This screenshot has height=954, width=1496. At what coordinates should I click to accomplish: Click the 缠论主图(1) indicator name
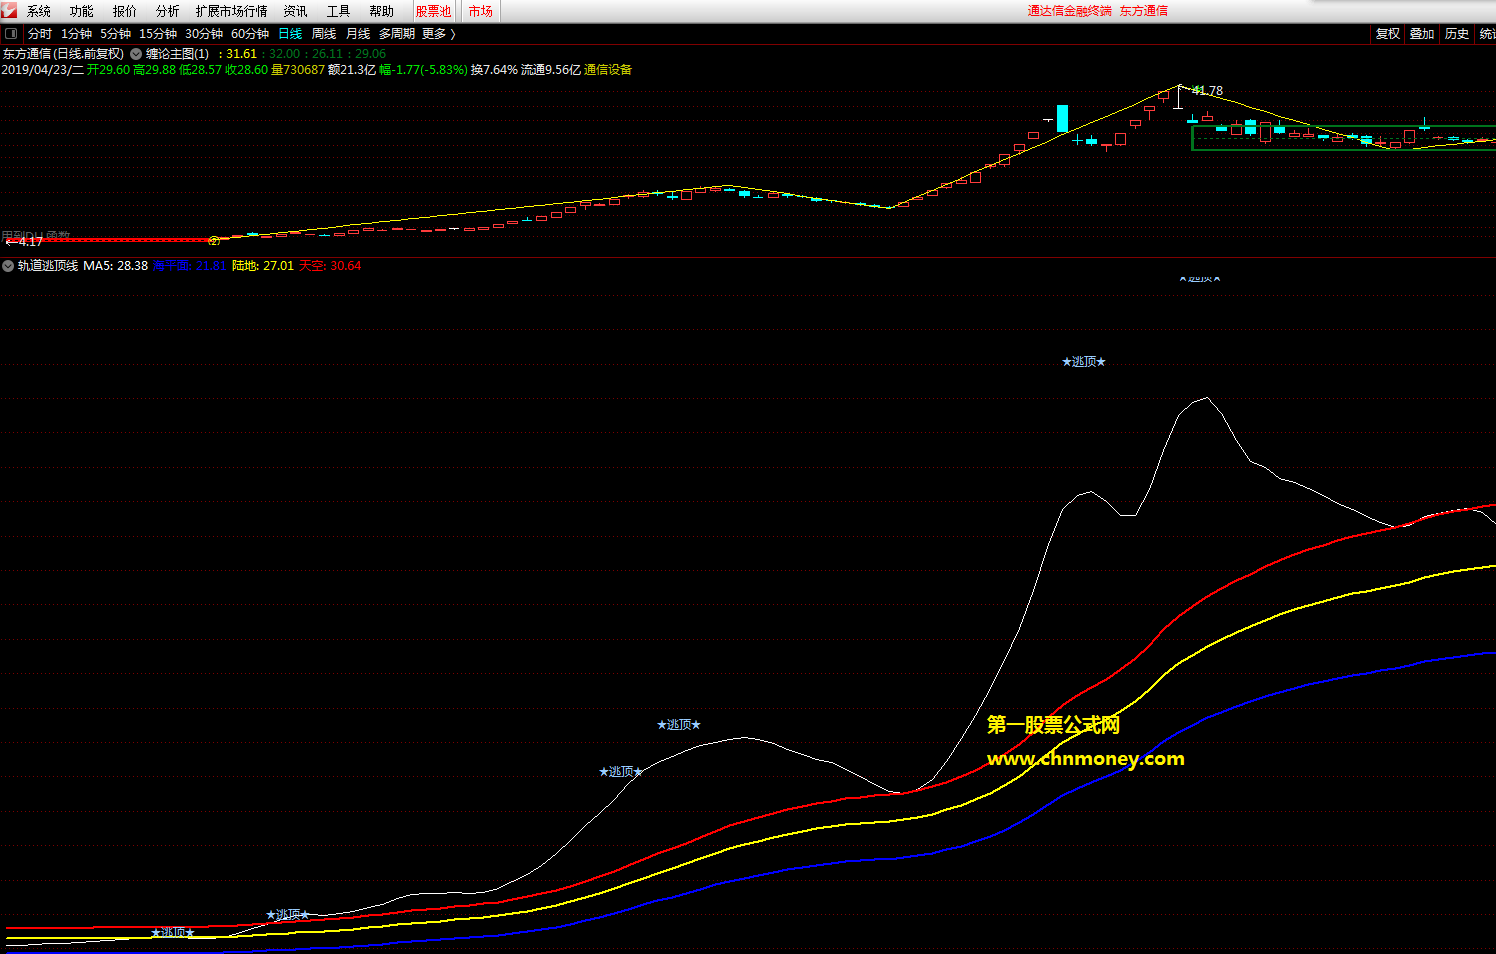tap(178, 54)
